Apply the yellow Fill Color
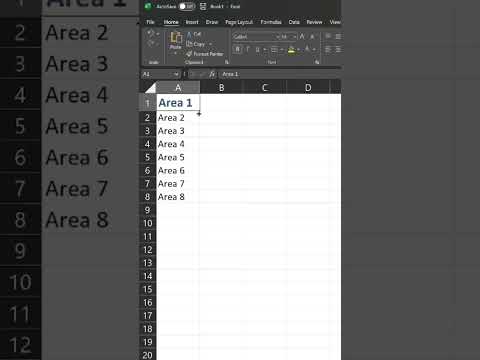The width and height of the screenshot is (480, 360). [x=292, y=50]
